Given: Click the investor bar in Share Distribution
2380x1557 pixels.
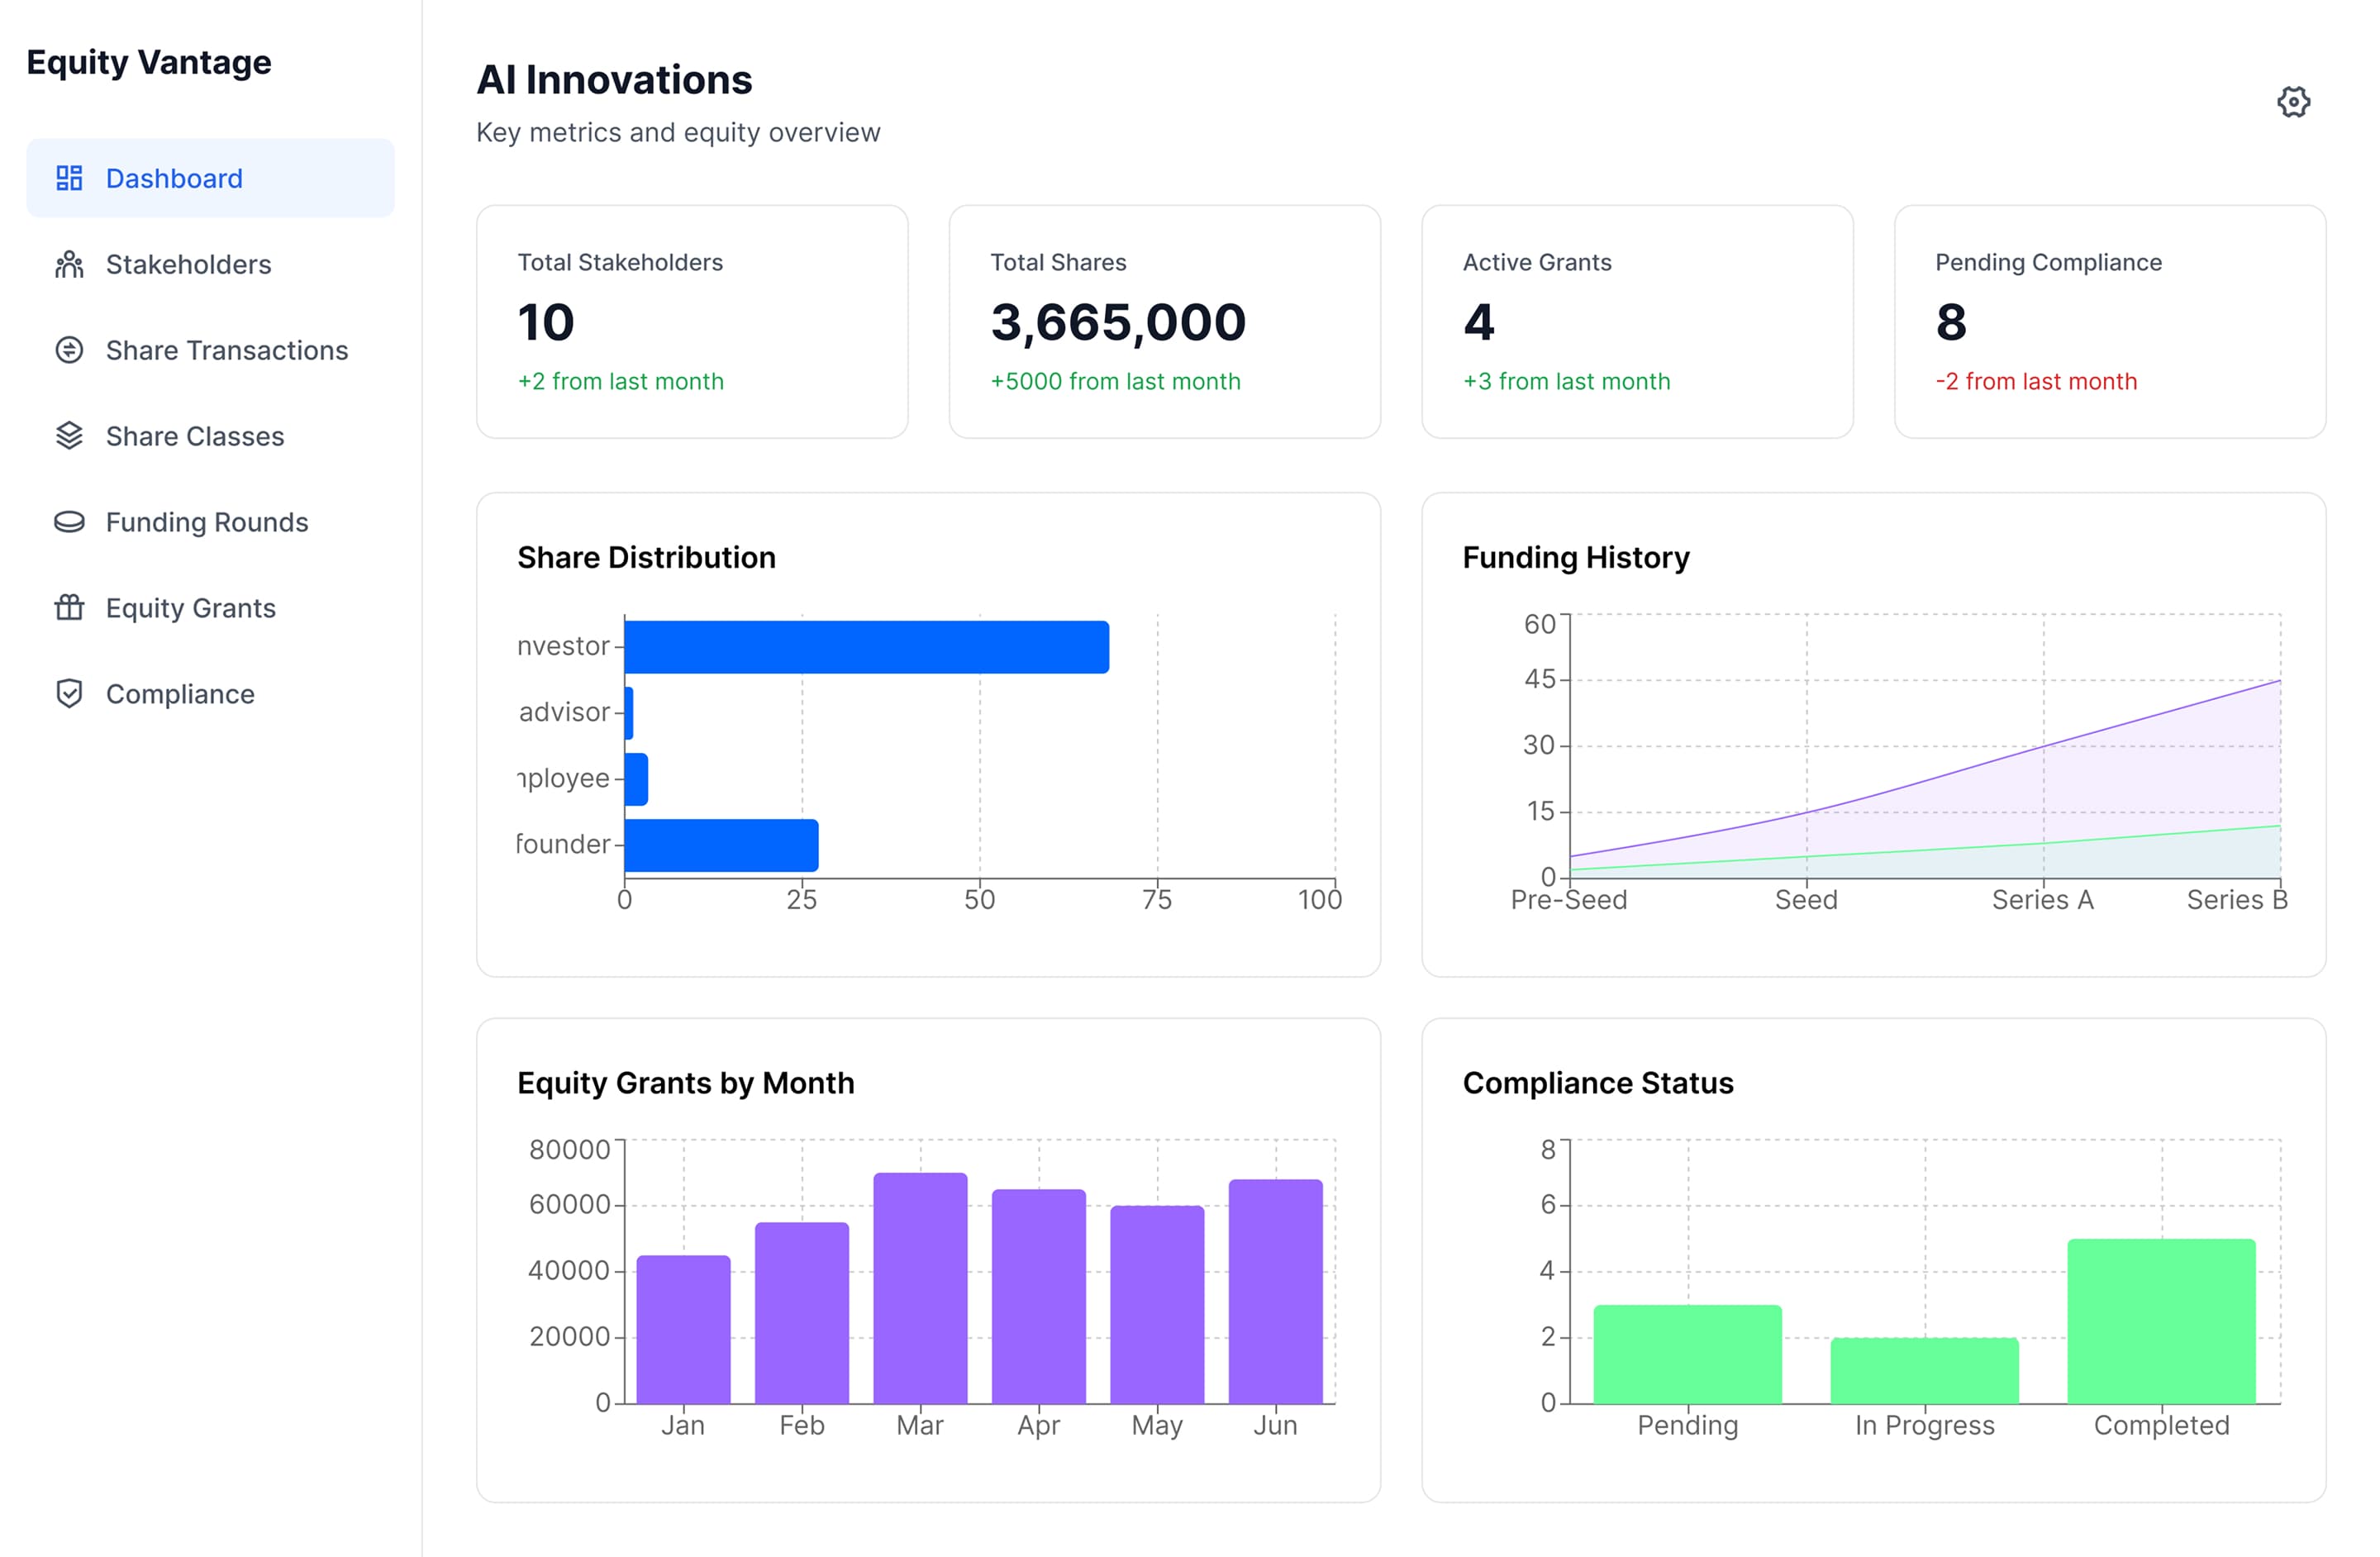Looking at the screenshot, I should point(866,647).
